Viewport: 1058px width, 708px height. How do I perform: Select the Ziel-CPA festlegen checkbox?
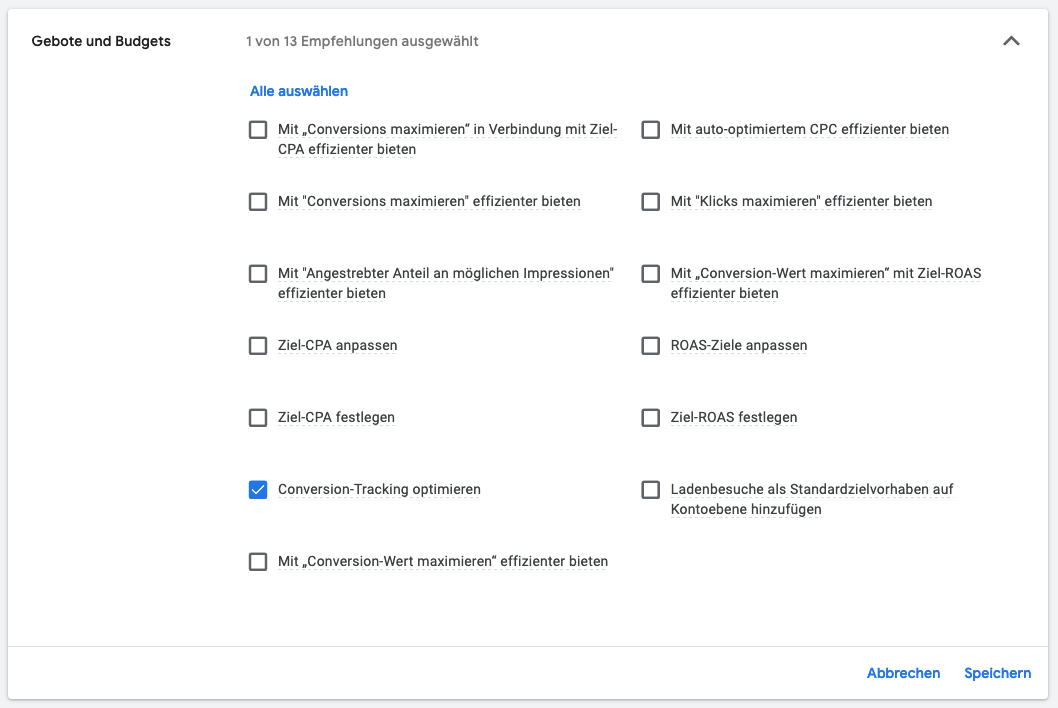pos(258,418)
